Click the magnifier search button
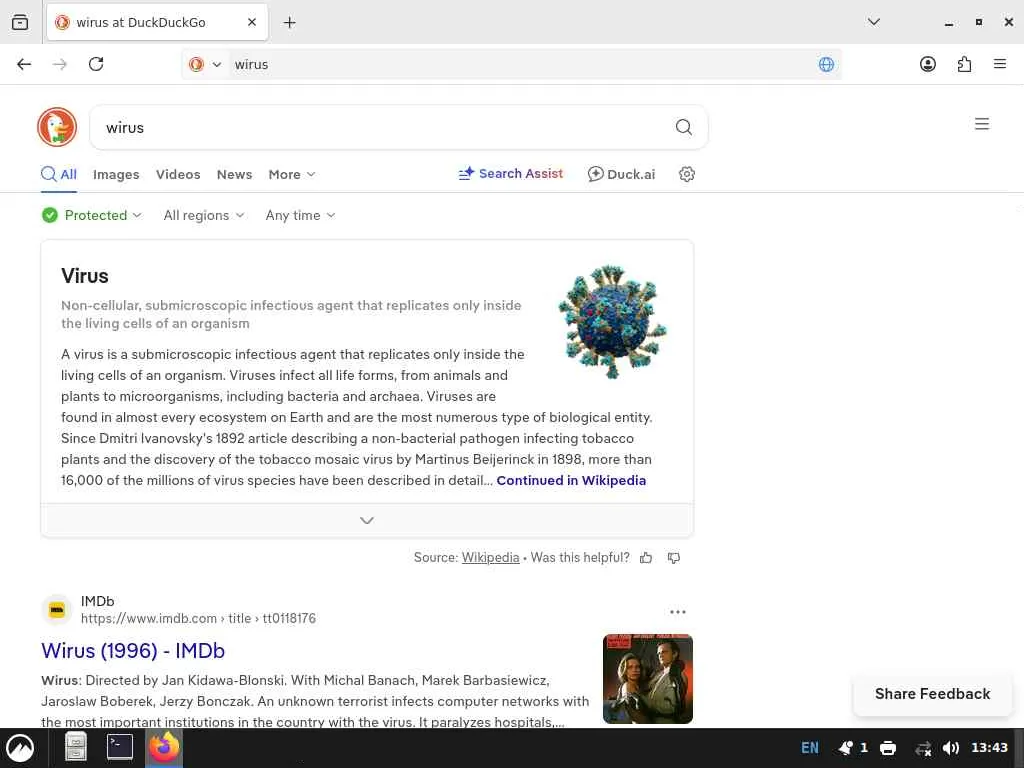 point(684,127)
